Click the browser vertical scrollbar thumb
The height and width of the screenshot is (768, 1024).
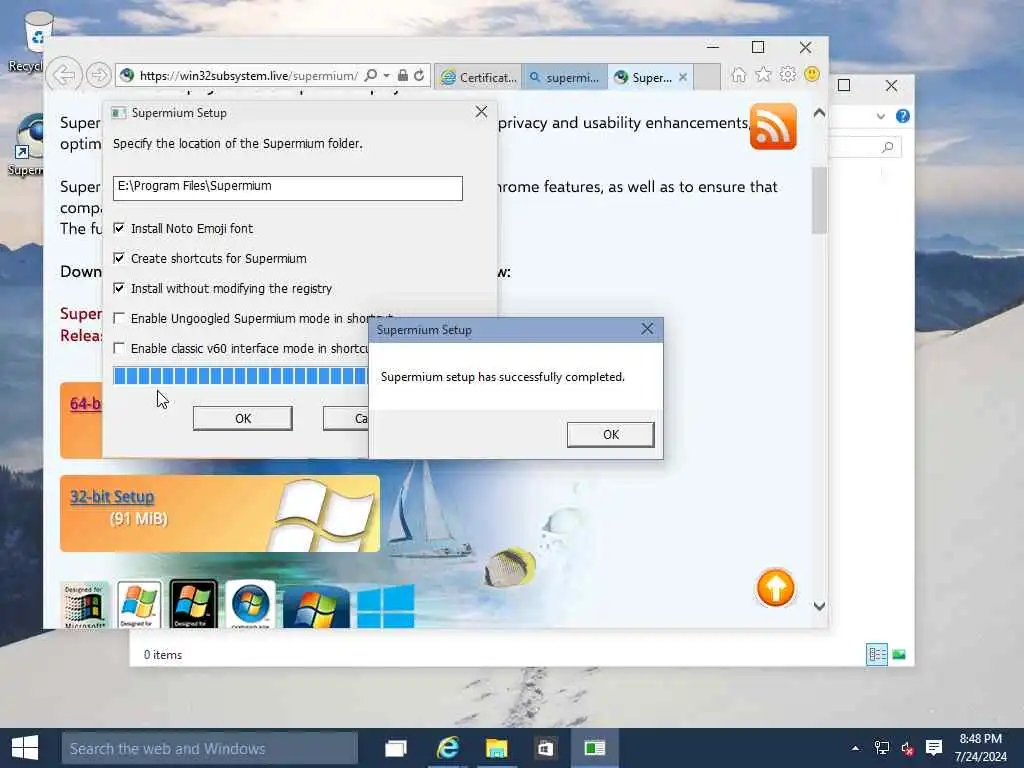click(x=820, y=200)
